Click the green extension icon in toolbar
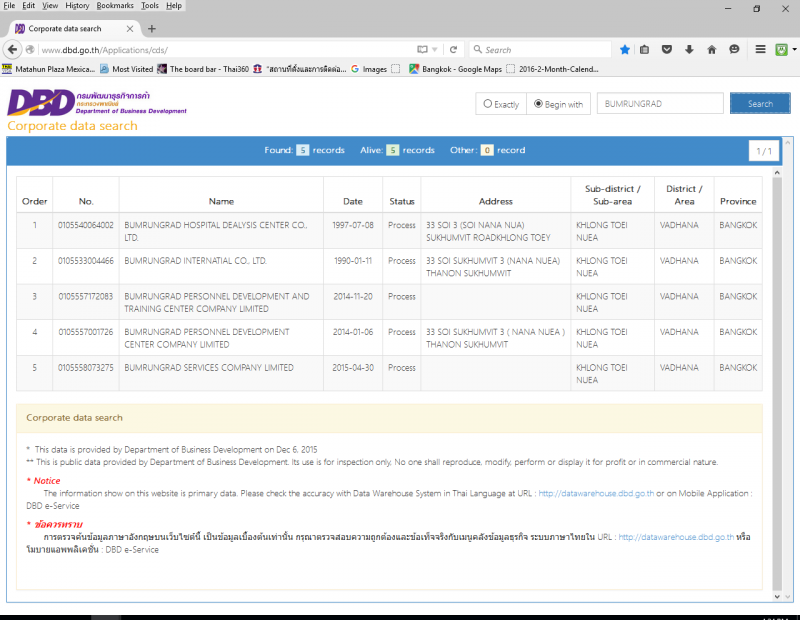Screen dimensions: 800x620 coord(781,49)
